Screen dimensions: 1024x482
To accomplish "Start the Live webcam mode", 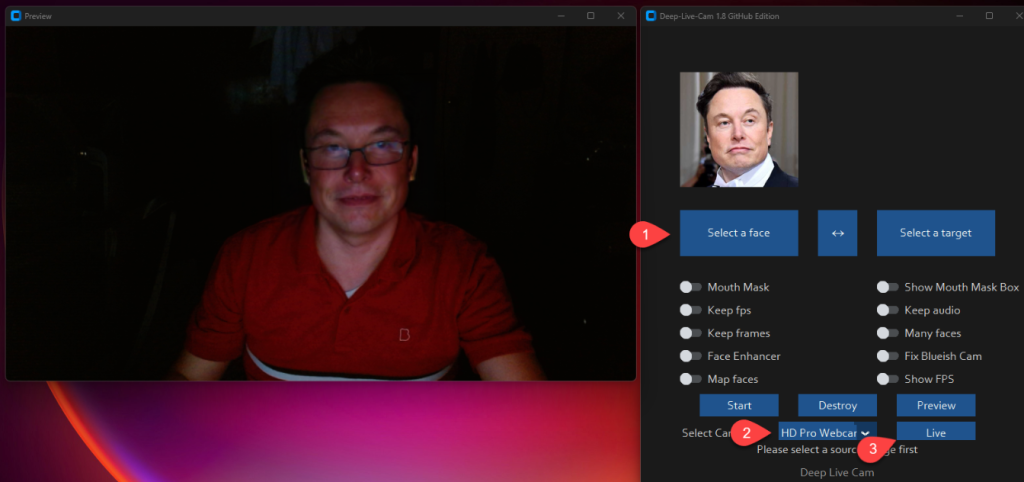I will 936,432.
